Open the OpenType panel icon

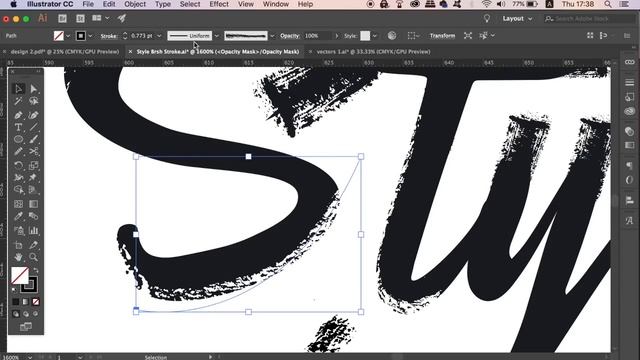629,180
